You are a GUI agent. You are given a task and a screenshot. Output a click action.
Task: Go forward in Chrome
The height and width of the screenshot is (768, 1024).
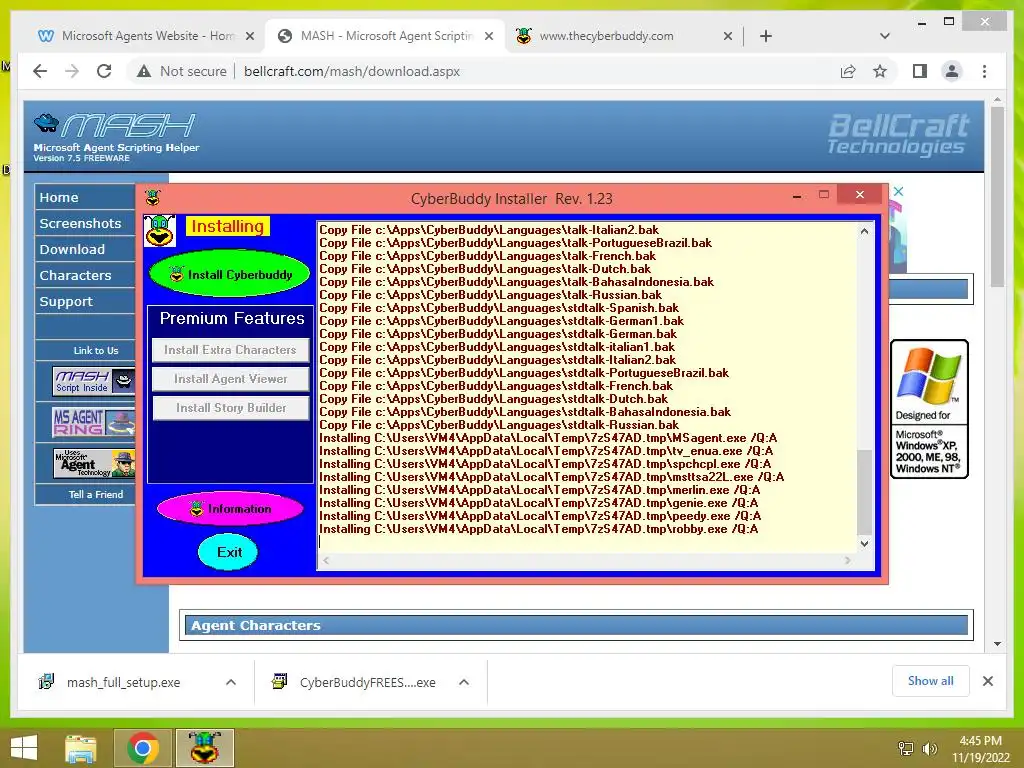click(72, 71)
